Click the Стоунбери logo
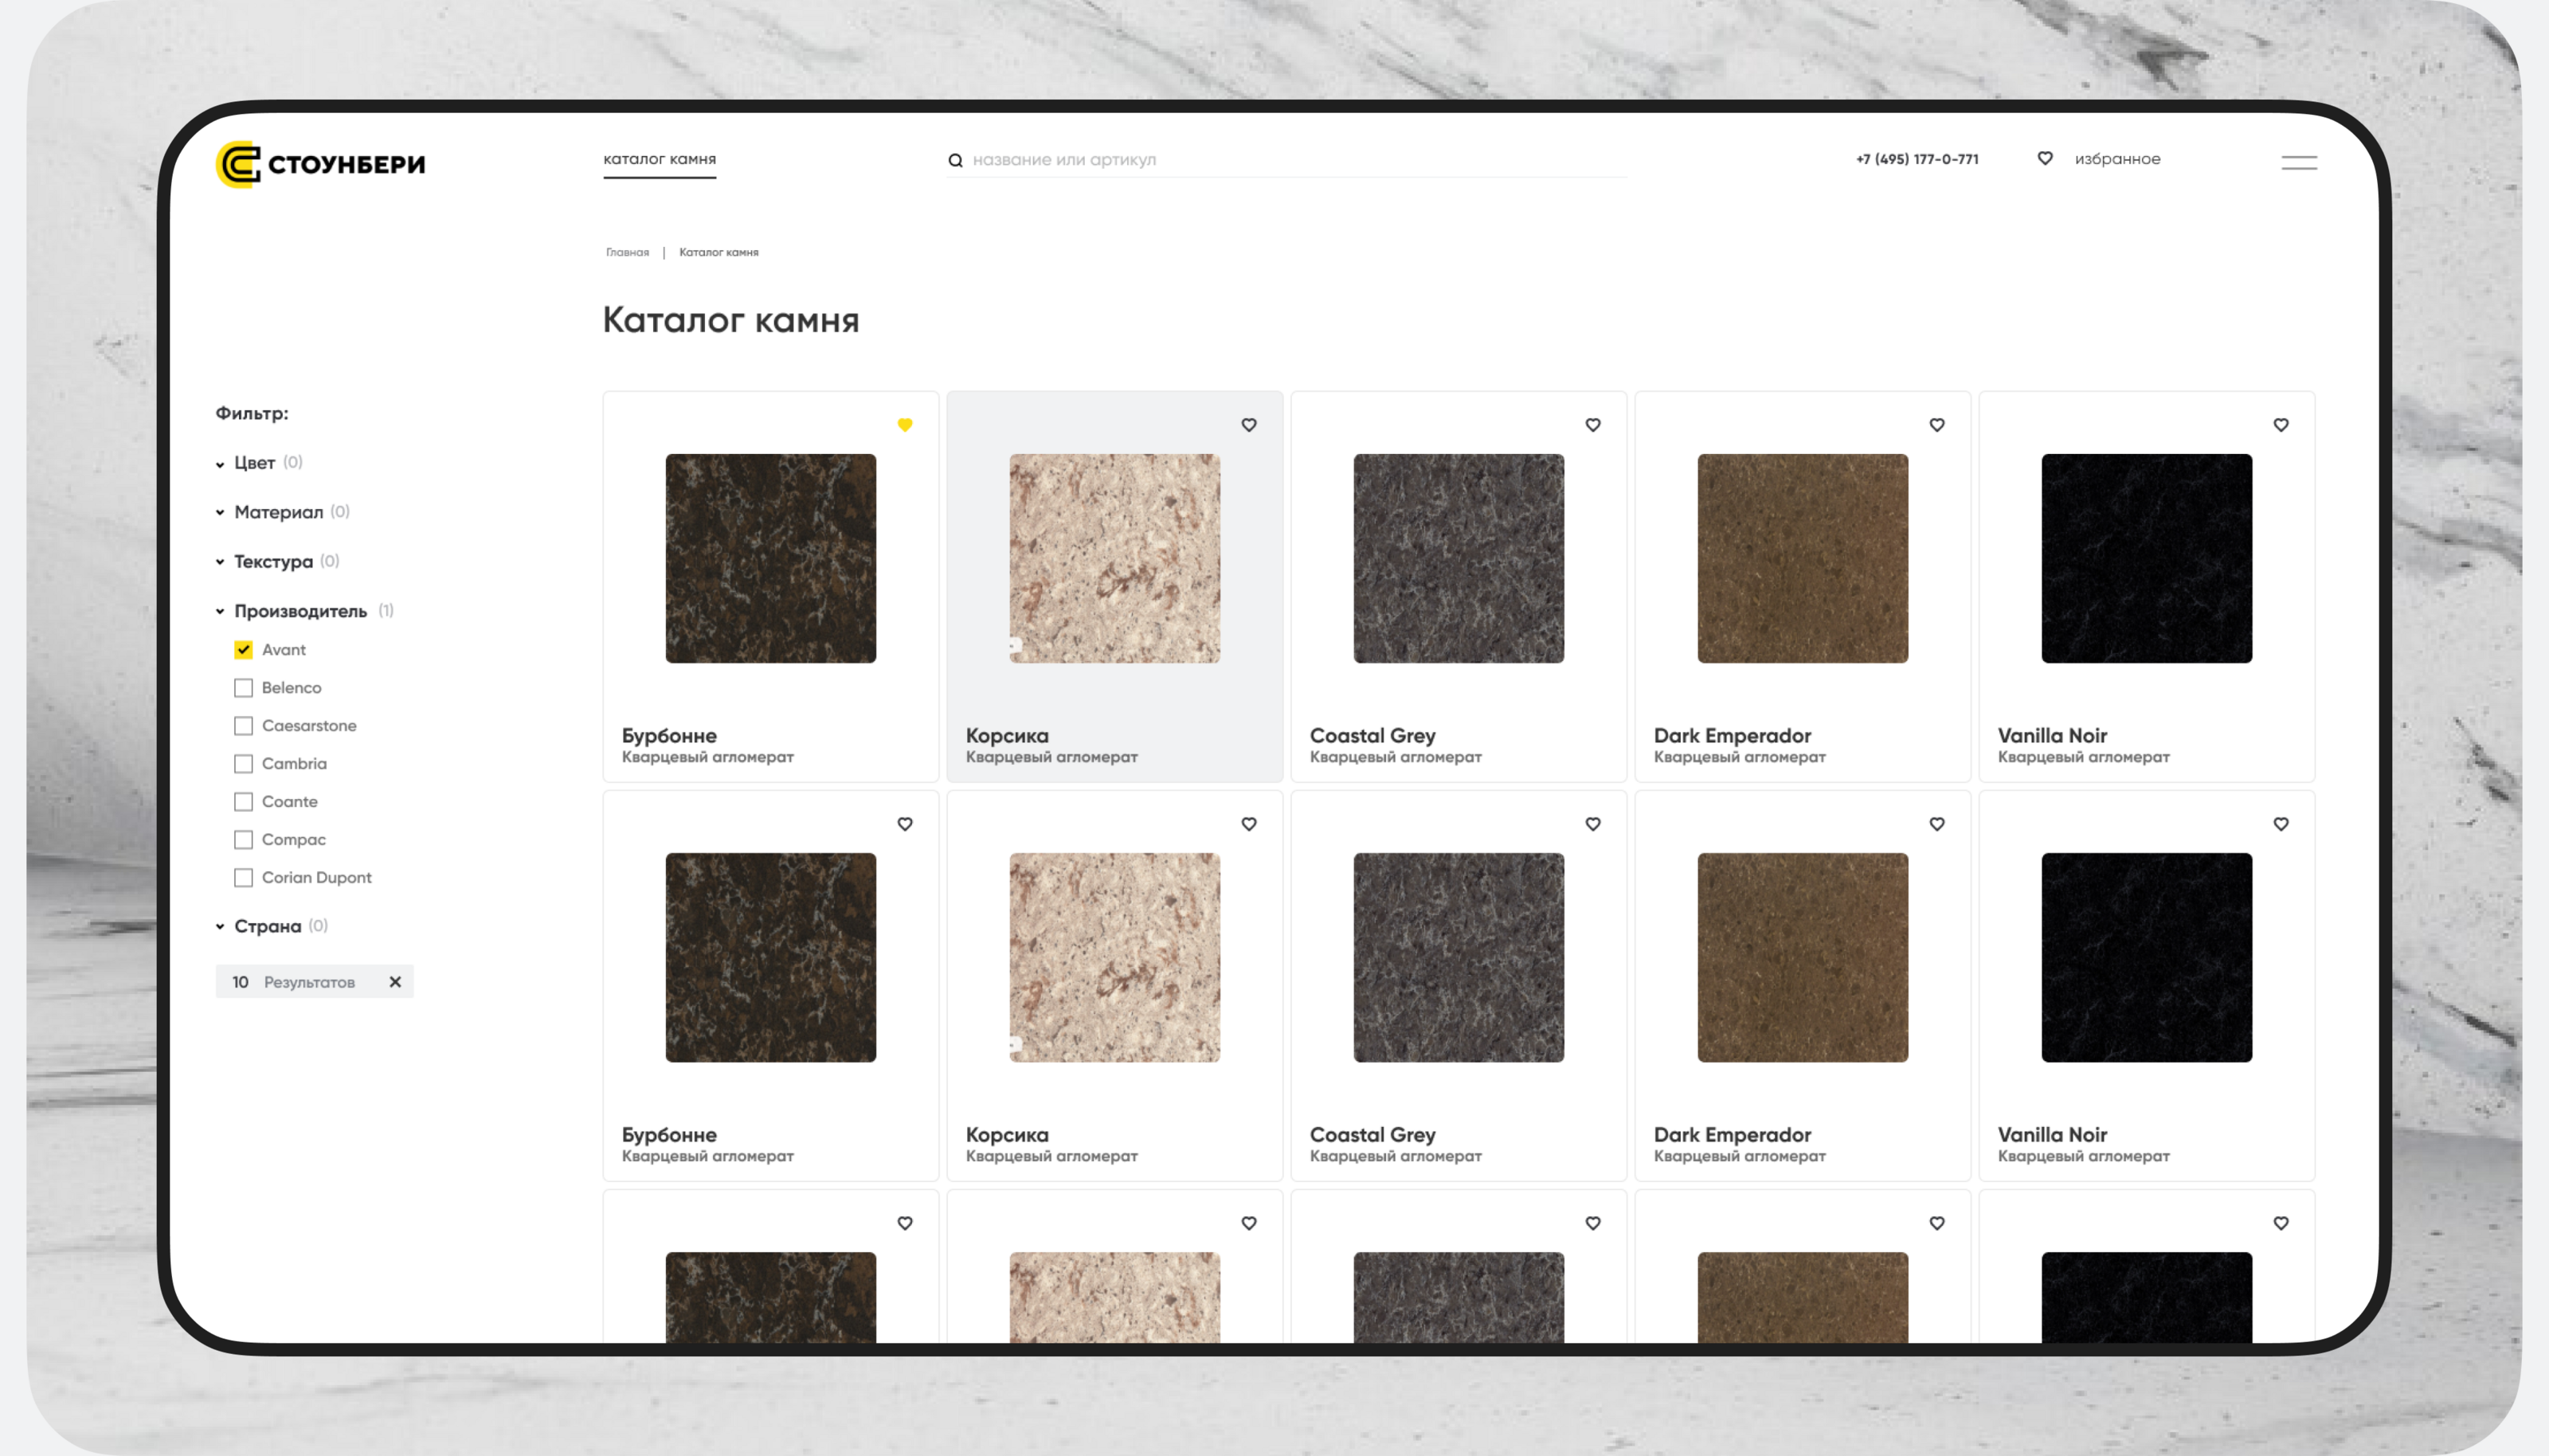 coord(320,164)
